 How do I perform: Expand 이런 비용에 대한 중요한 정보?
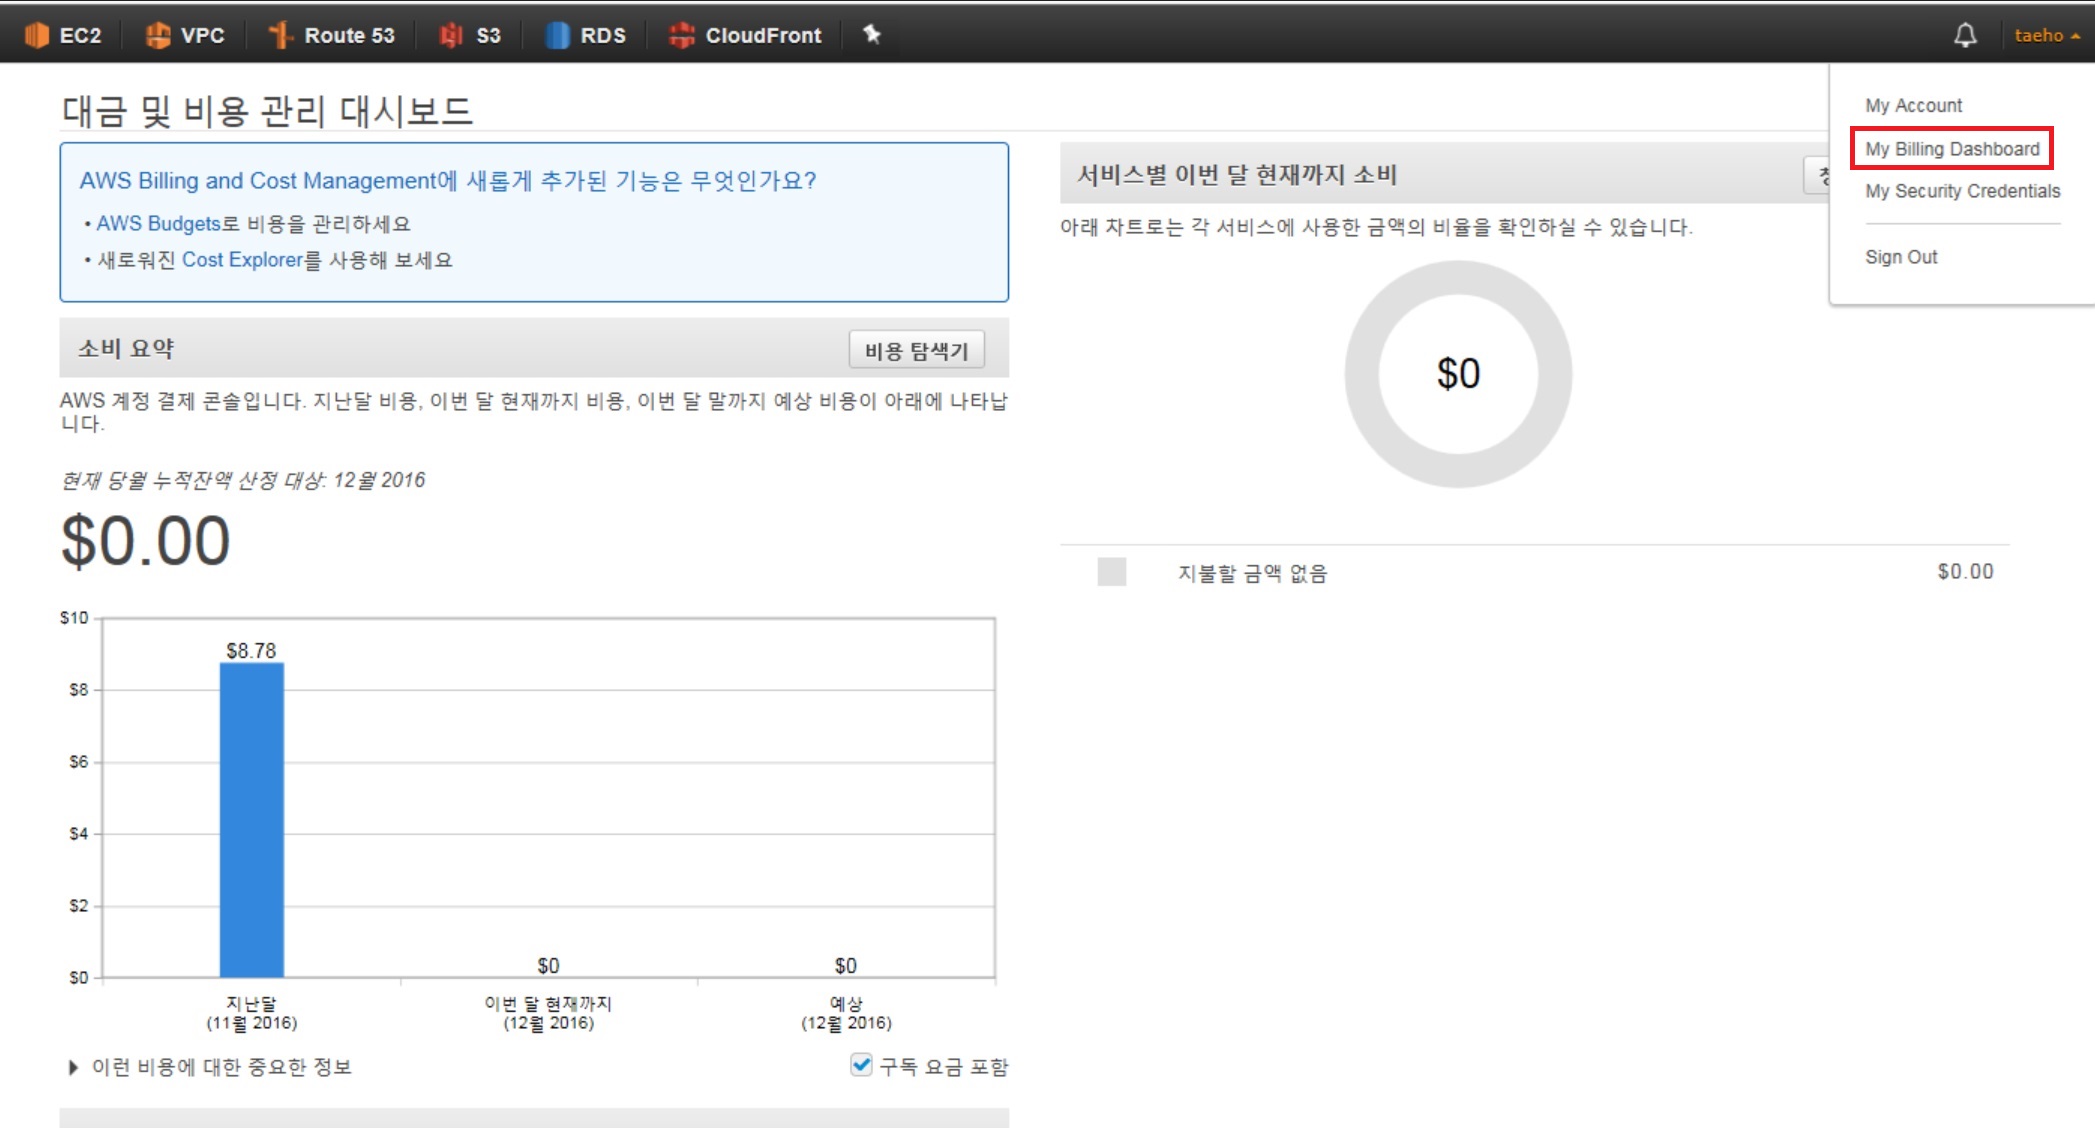[210, 1067]
